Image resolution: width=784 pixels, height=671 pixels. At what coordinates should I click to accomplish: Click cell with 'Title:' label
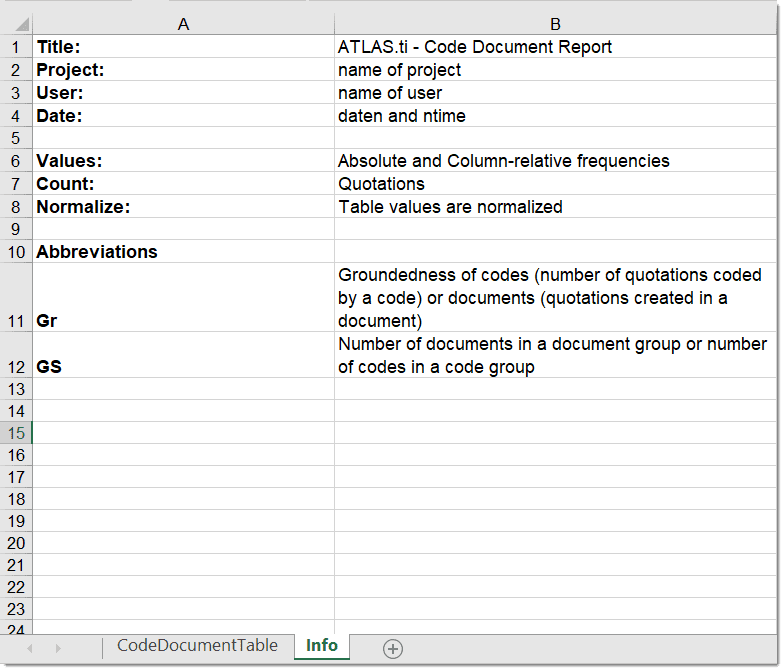point(183,46)
